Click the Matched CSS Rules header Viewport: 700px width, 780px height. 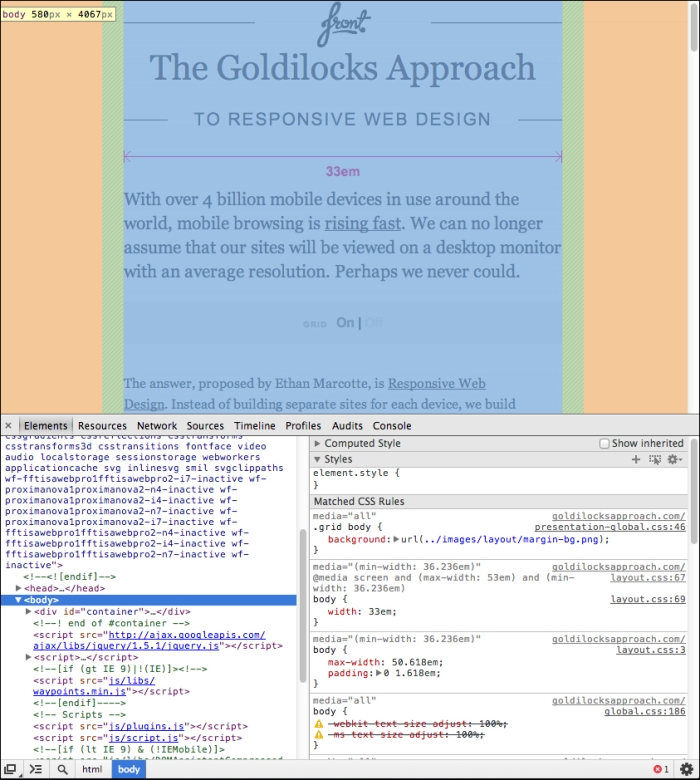tap(499, 501)
